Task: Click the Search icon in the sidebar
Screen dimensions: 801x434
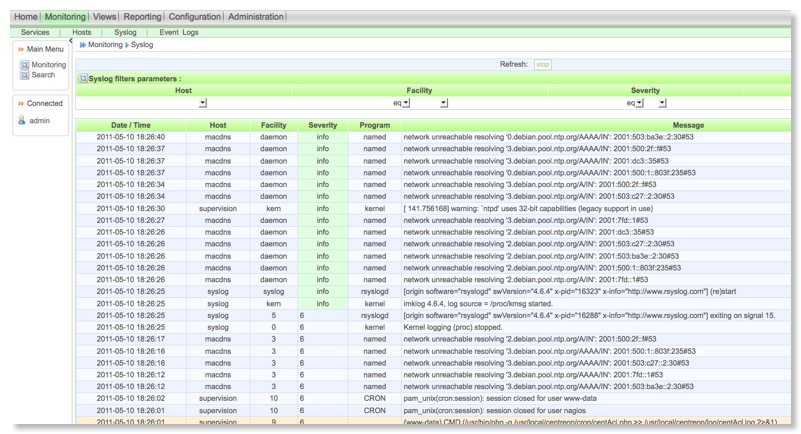Action: pos(24,75)
